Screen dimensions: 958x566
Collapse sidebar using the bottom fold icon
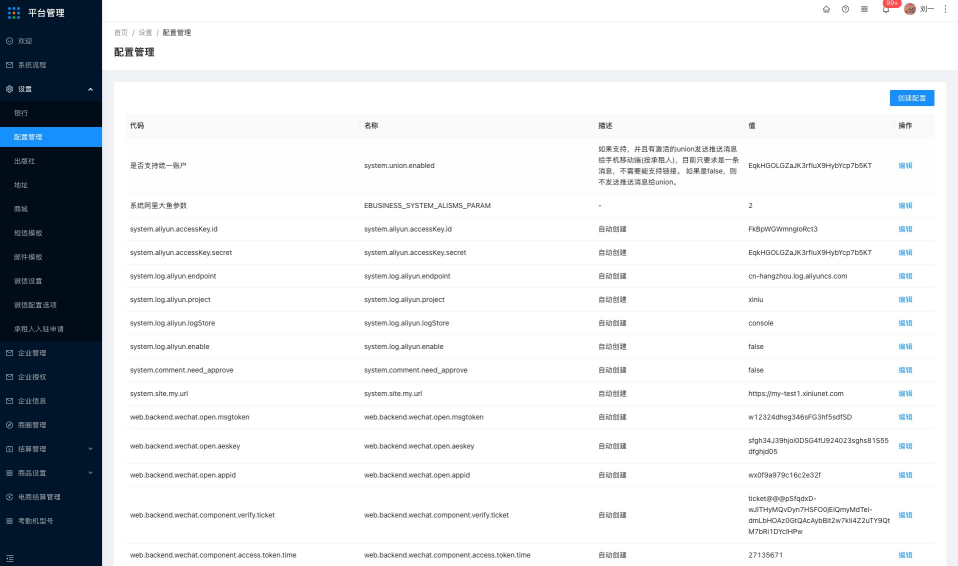(10, 558)
